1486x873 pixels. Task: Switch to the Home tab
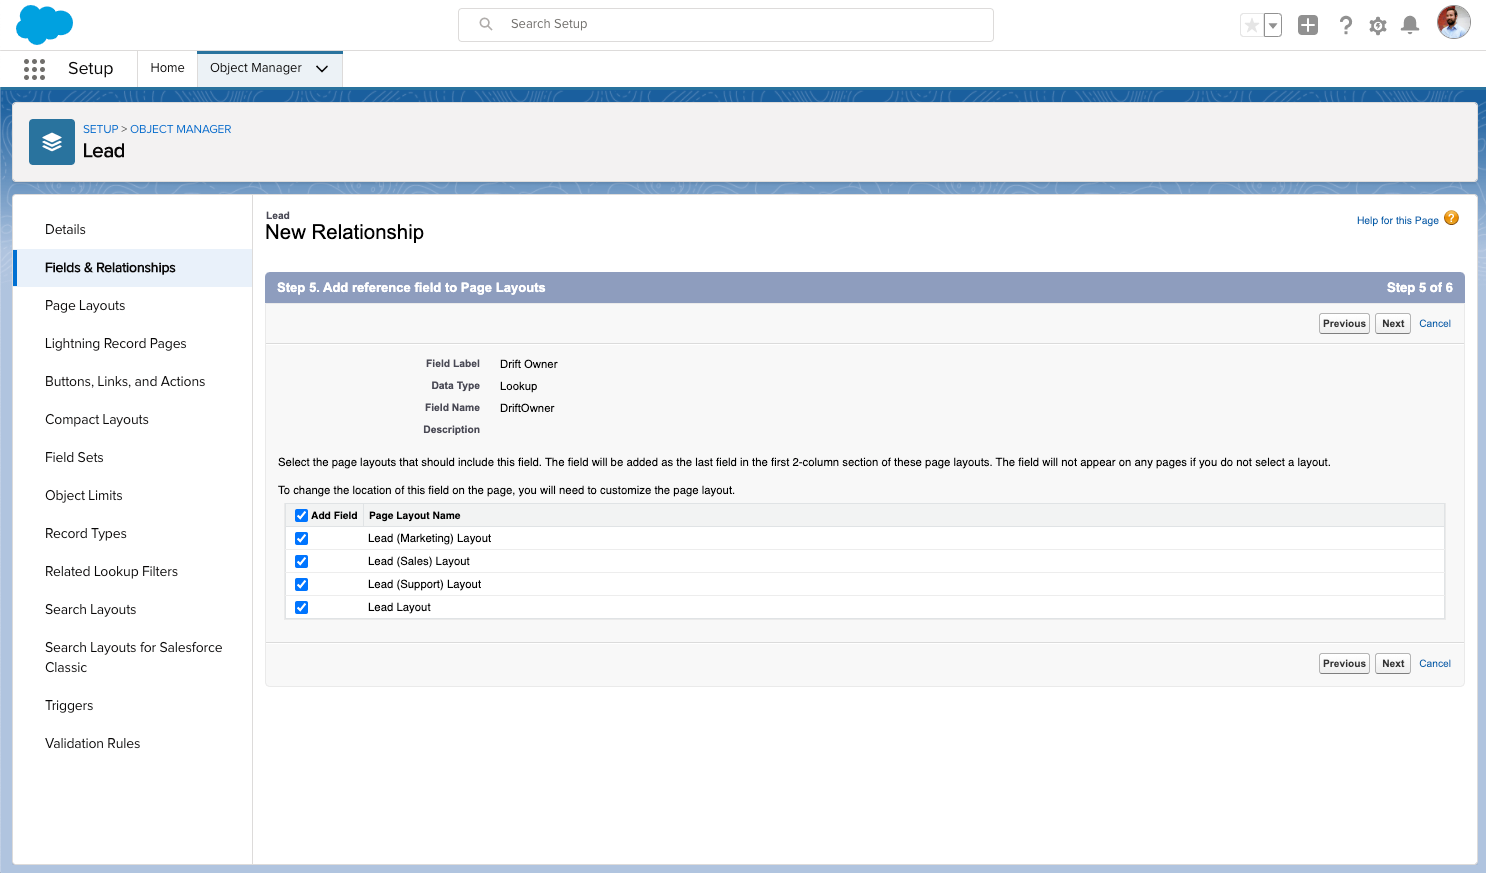(167, 68)
